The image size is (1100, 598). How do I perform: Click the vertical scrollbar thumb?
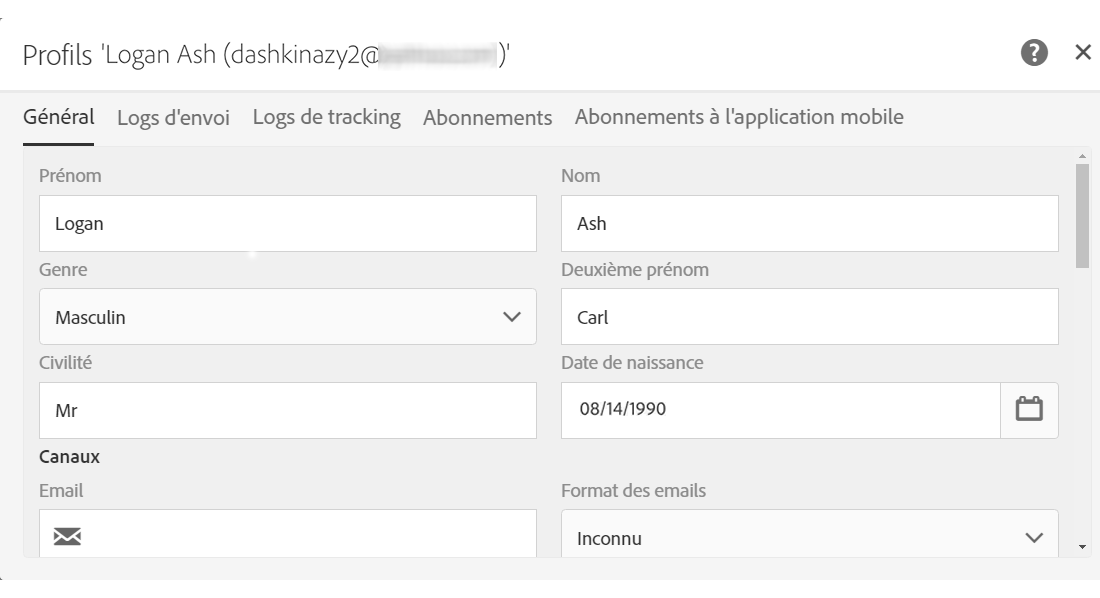pyautogui.click(x=1082, y=215)
